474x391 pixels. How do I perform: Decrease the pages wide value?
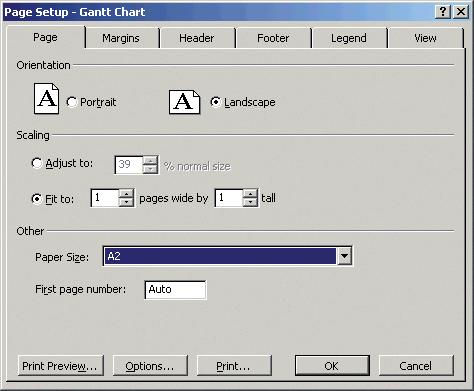click(126, 202)
